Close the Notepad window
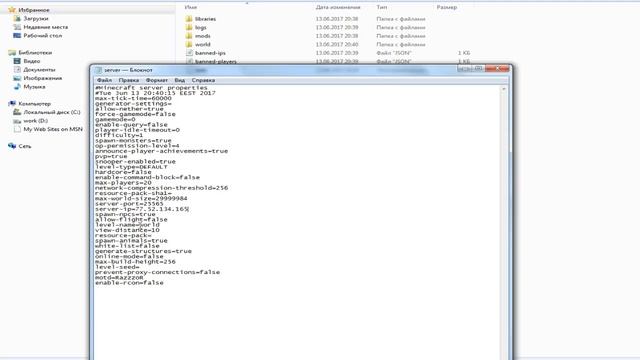This screenshot has width=640, height=360. [498, 69]
